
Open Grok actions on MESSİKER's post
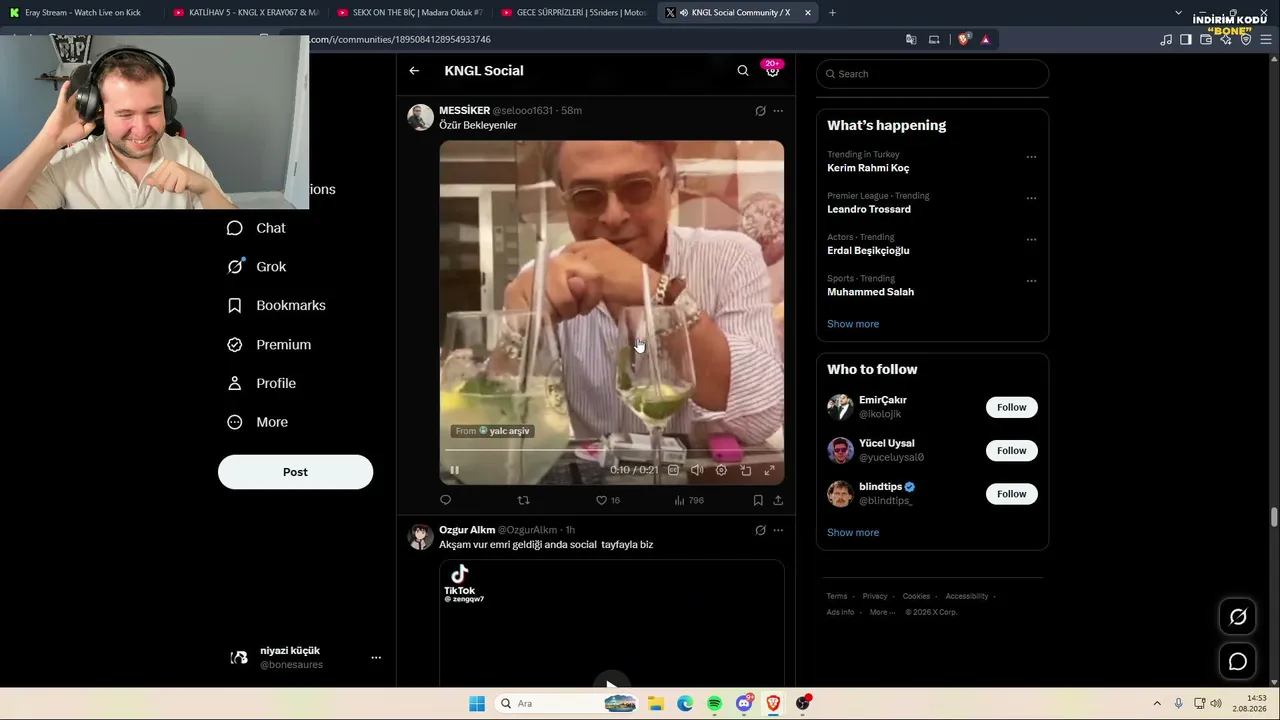pyautogui.click(x=760, y=111)
